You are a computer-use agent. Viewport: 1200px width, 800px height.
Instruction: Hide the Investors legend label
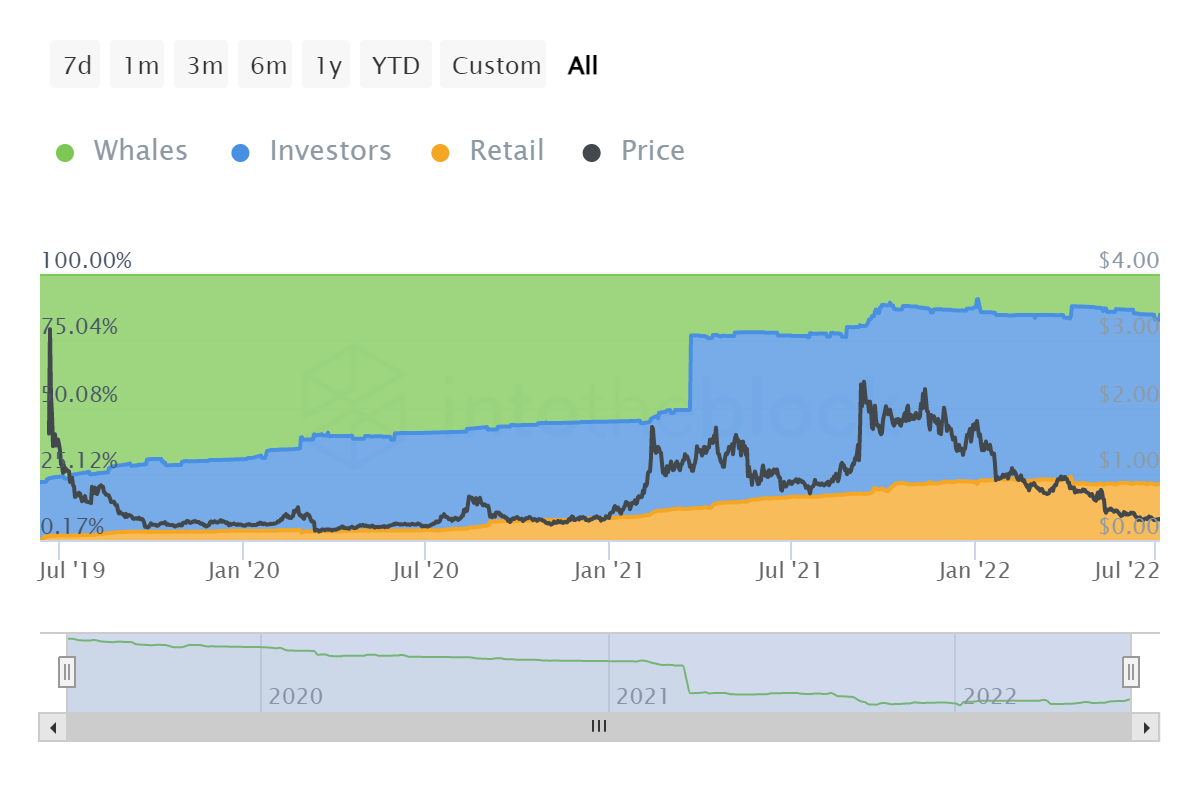(330, 151)
